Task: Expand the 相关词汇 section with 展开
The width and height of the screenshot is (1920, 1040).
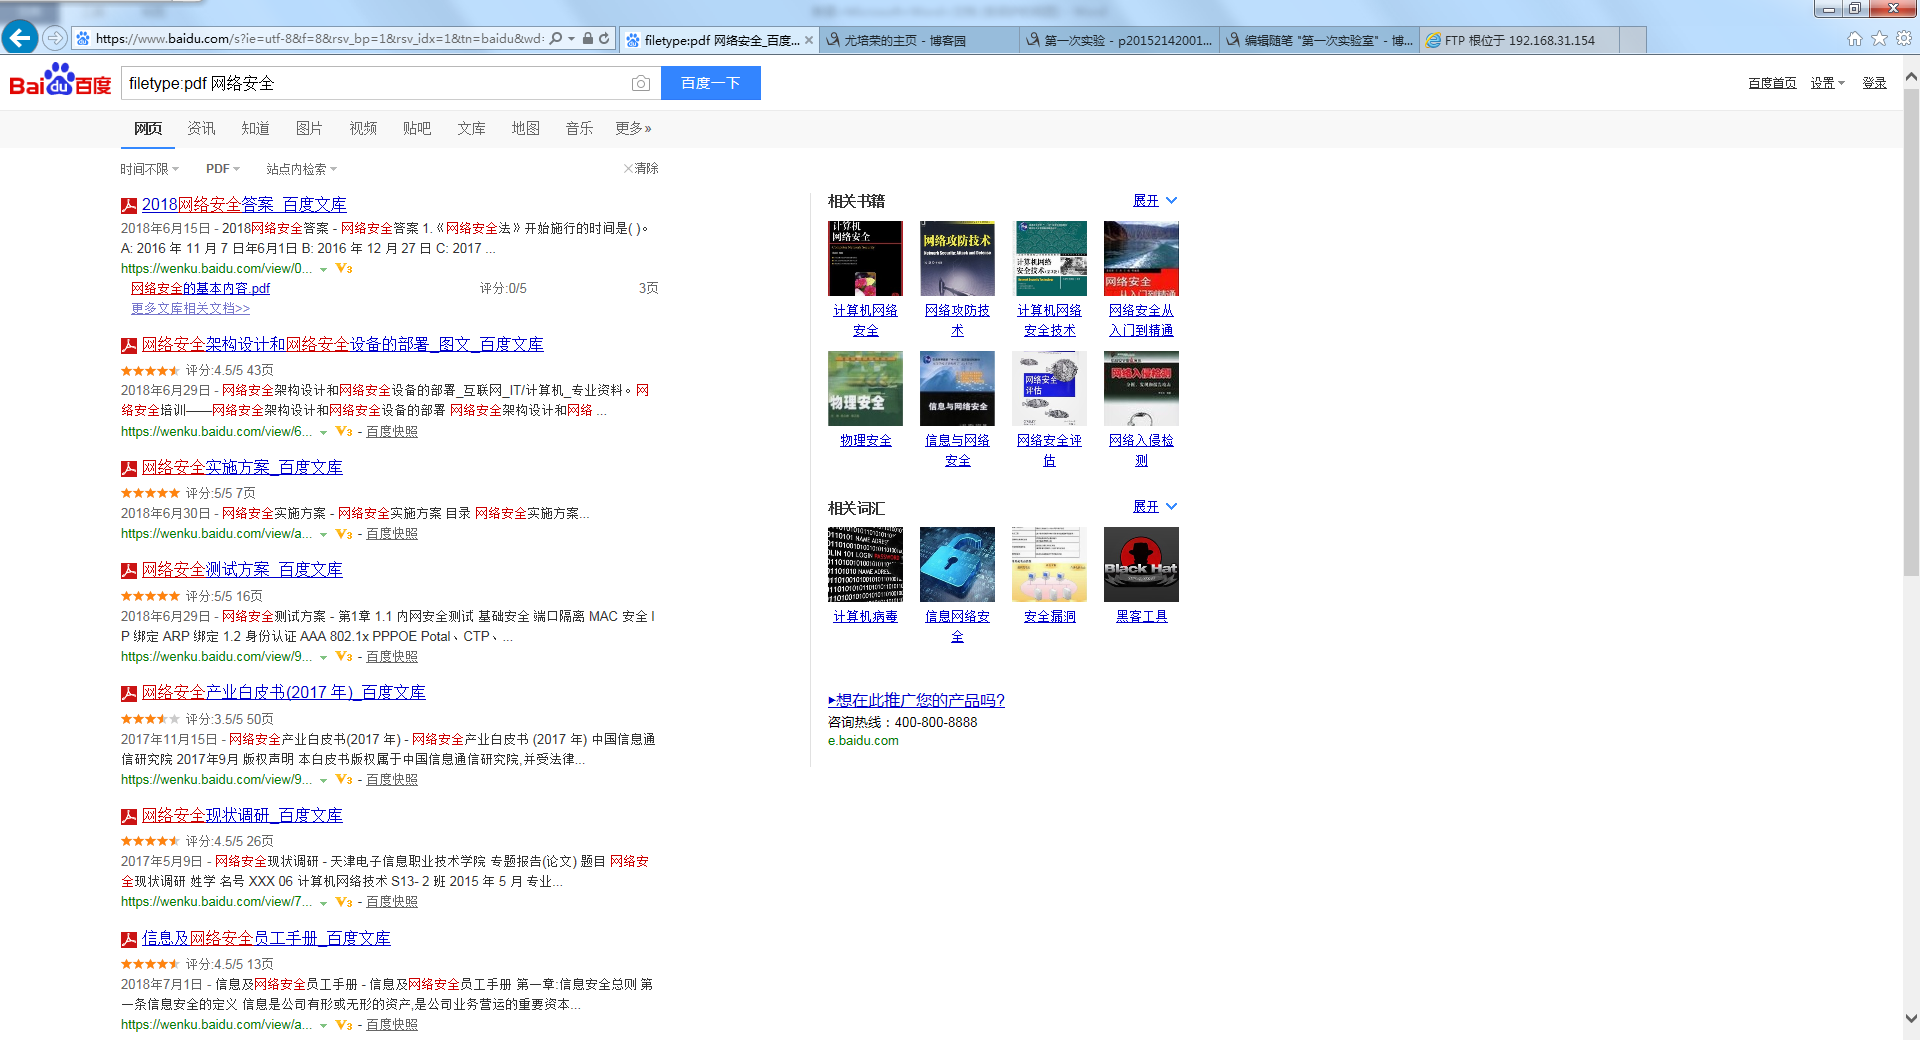Action: 1155,507
